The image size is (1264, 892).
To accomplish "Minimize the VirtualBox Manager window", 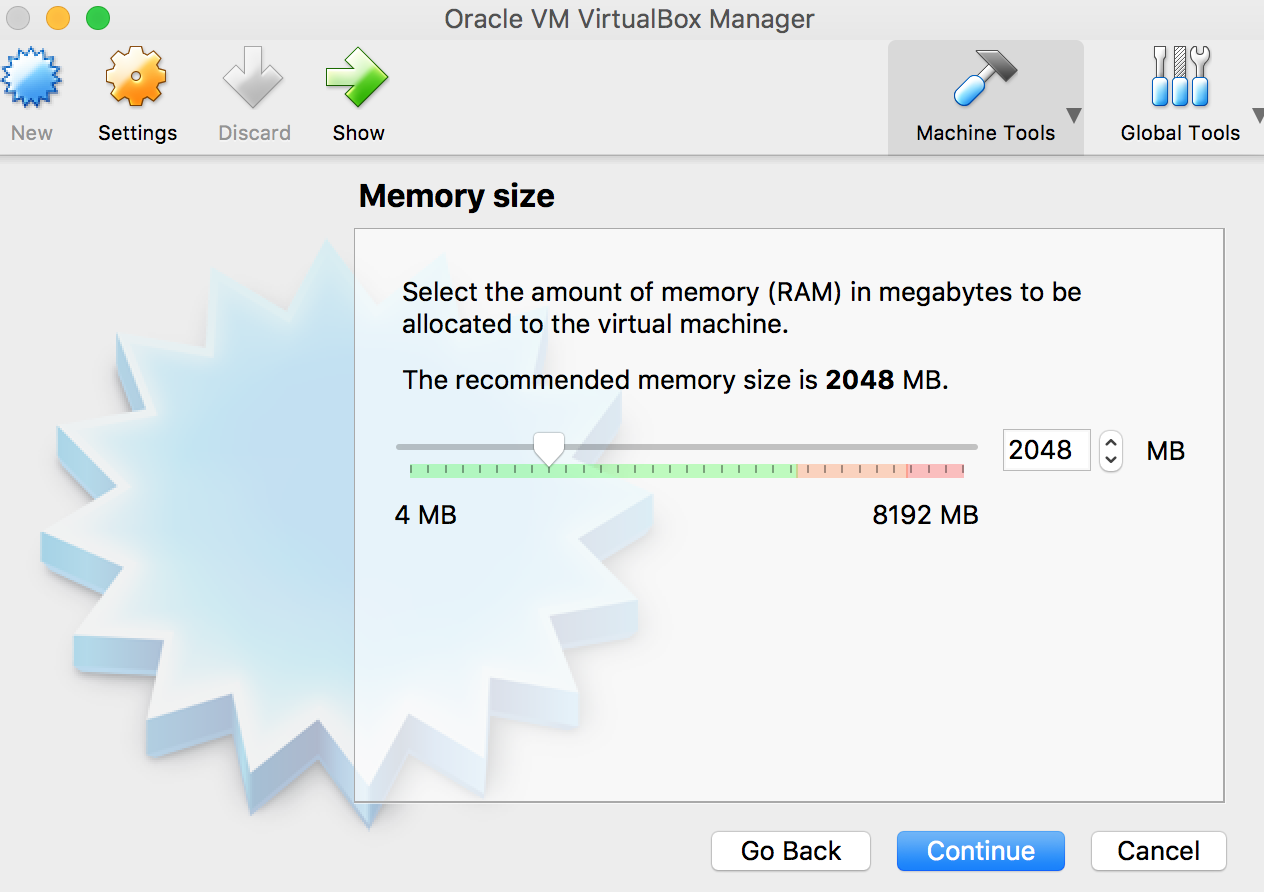I will (58, 18).
